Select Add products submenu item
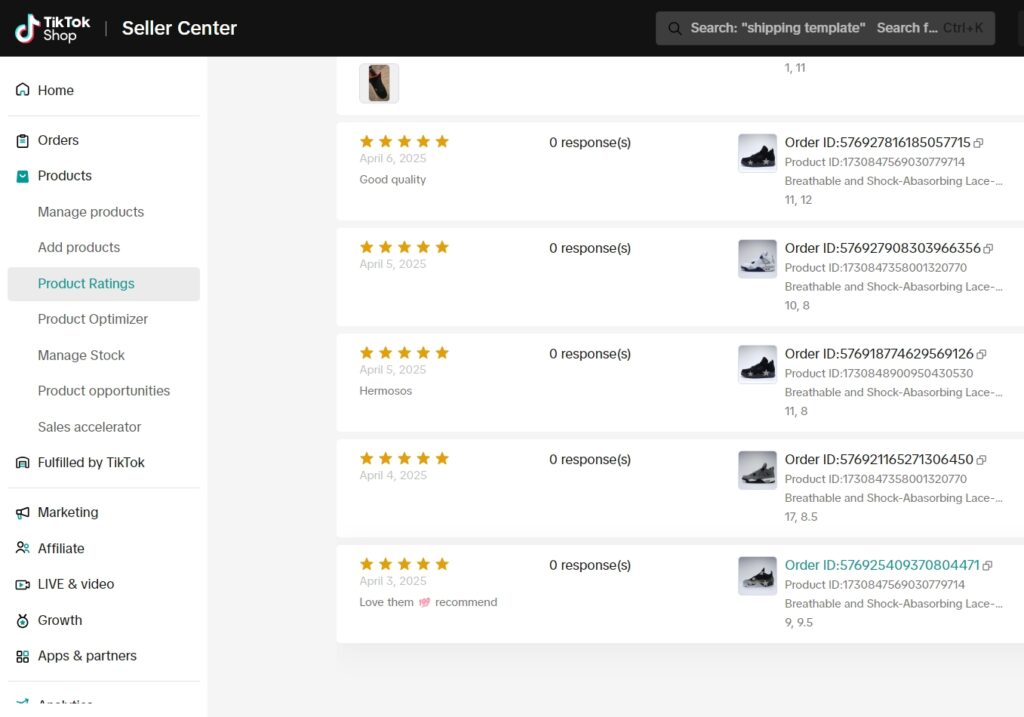Image resolution: width=1024 pixels, height=717 pixels. [x=79, y=247]
